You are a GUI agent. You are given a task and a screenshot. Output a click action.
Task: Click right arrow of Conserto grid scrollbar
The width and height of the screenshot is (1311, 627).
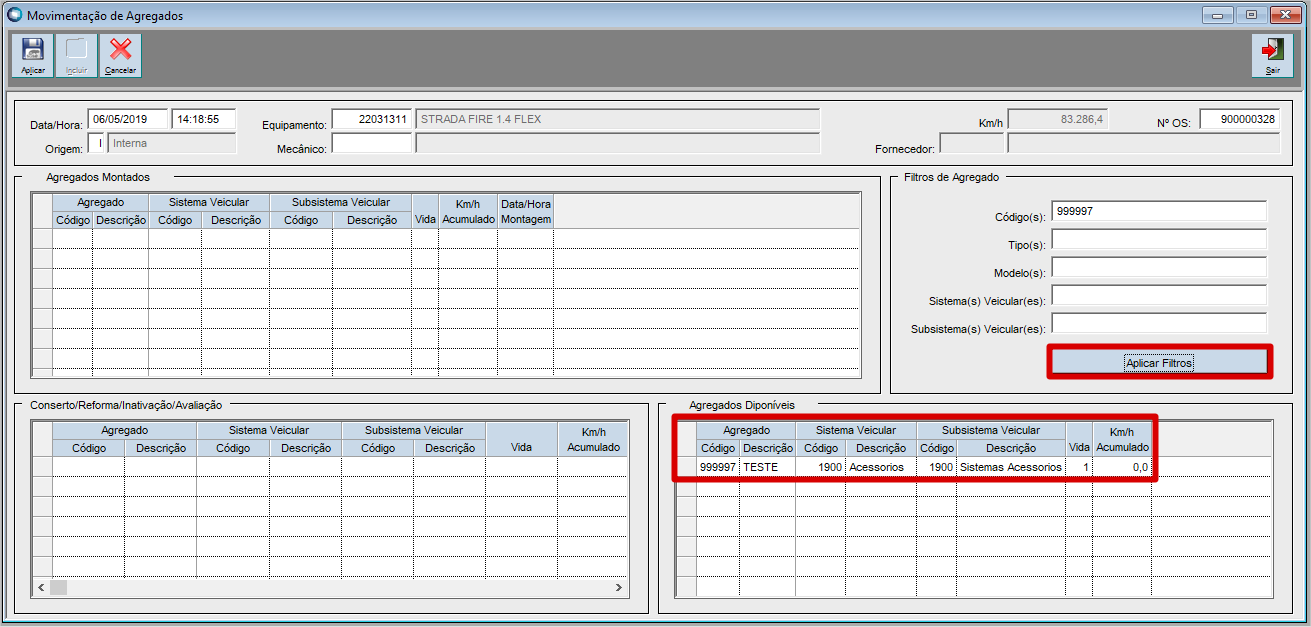619,587
